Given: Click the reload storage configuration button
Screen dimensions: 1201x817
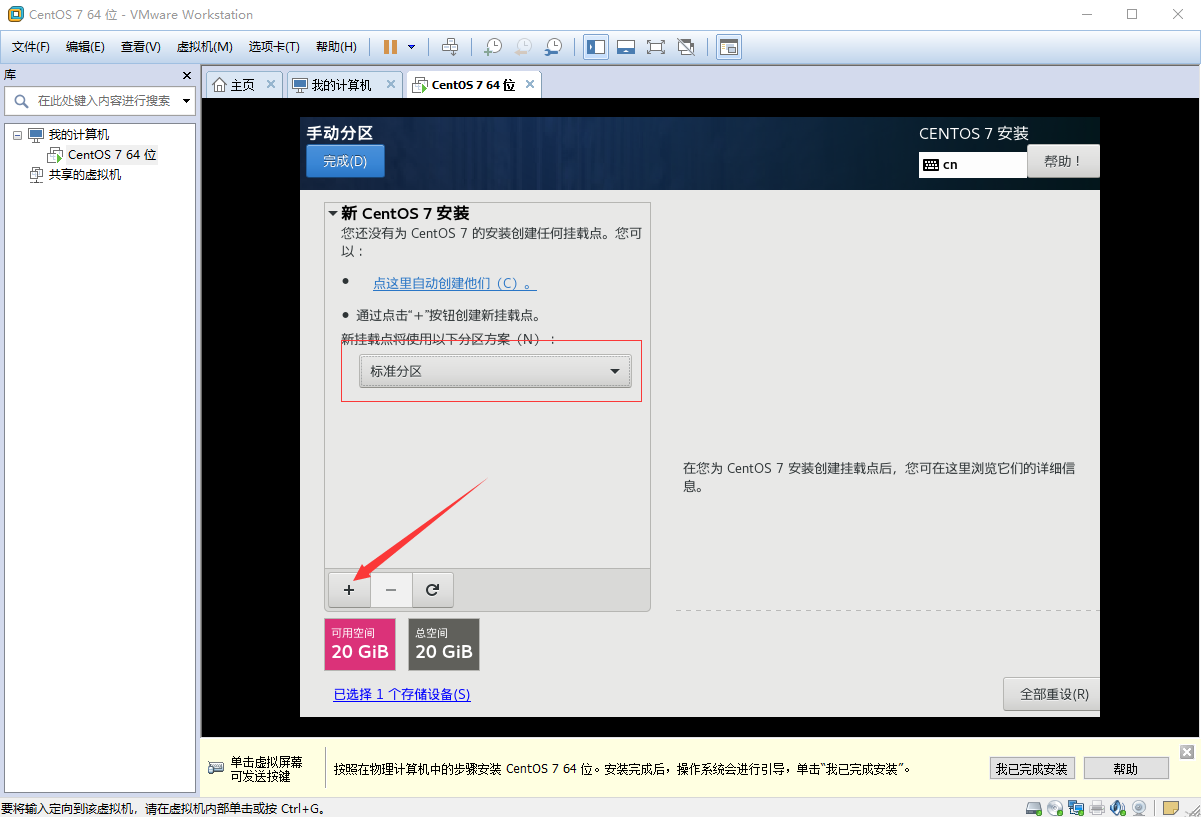Looking at the screenshot, I should tap(433, 590).
